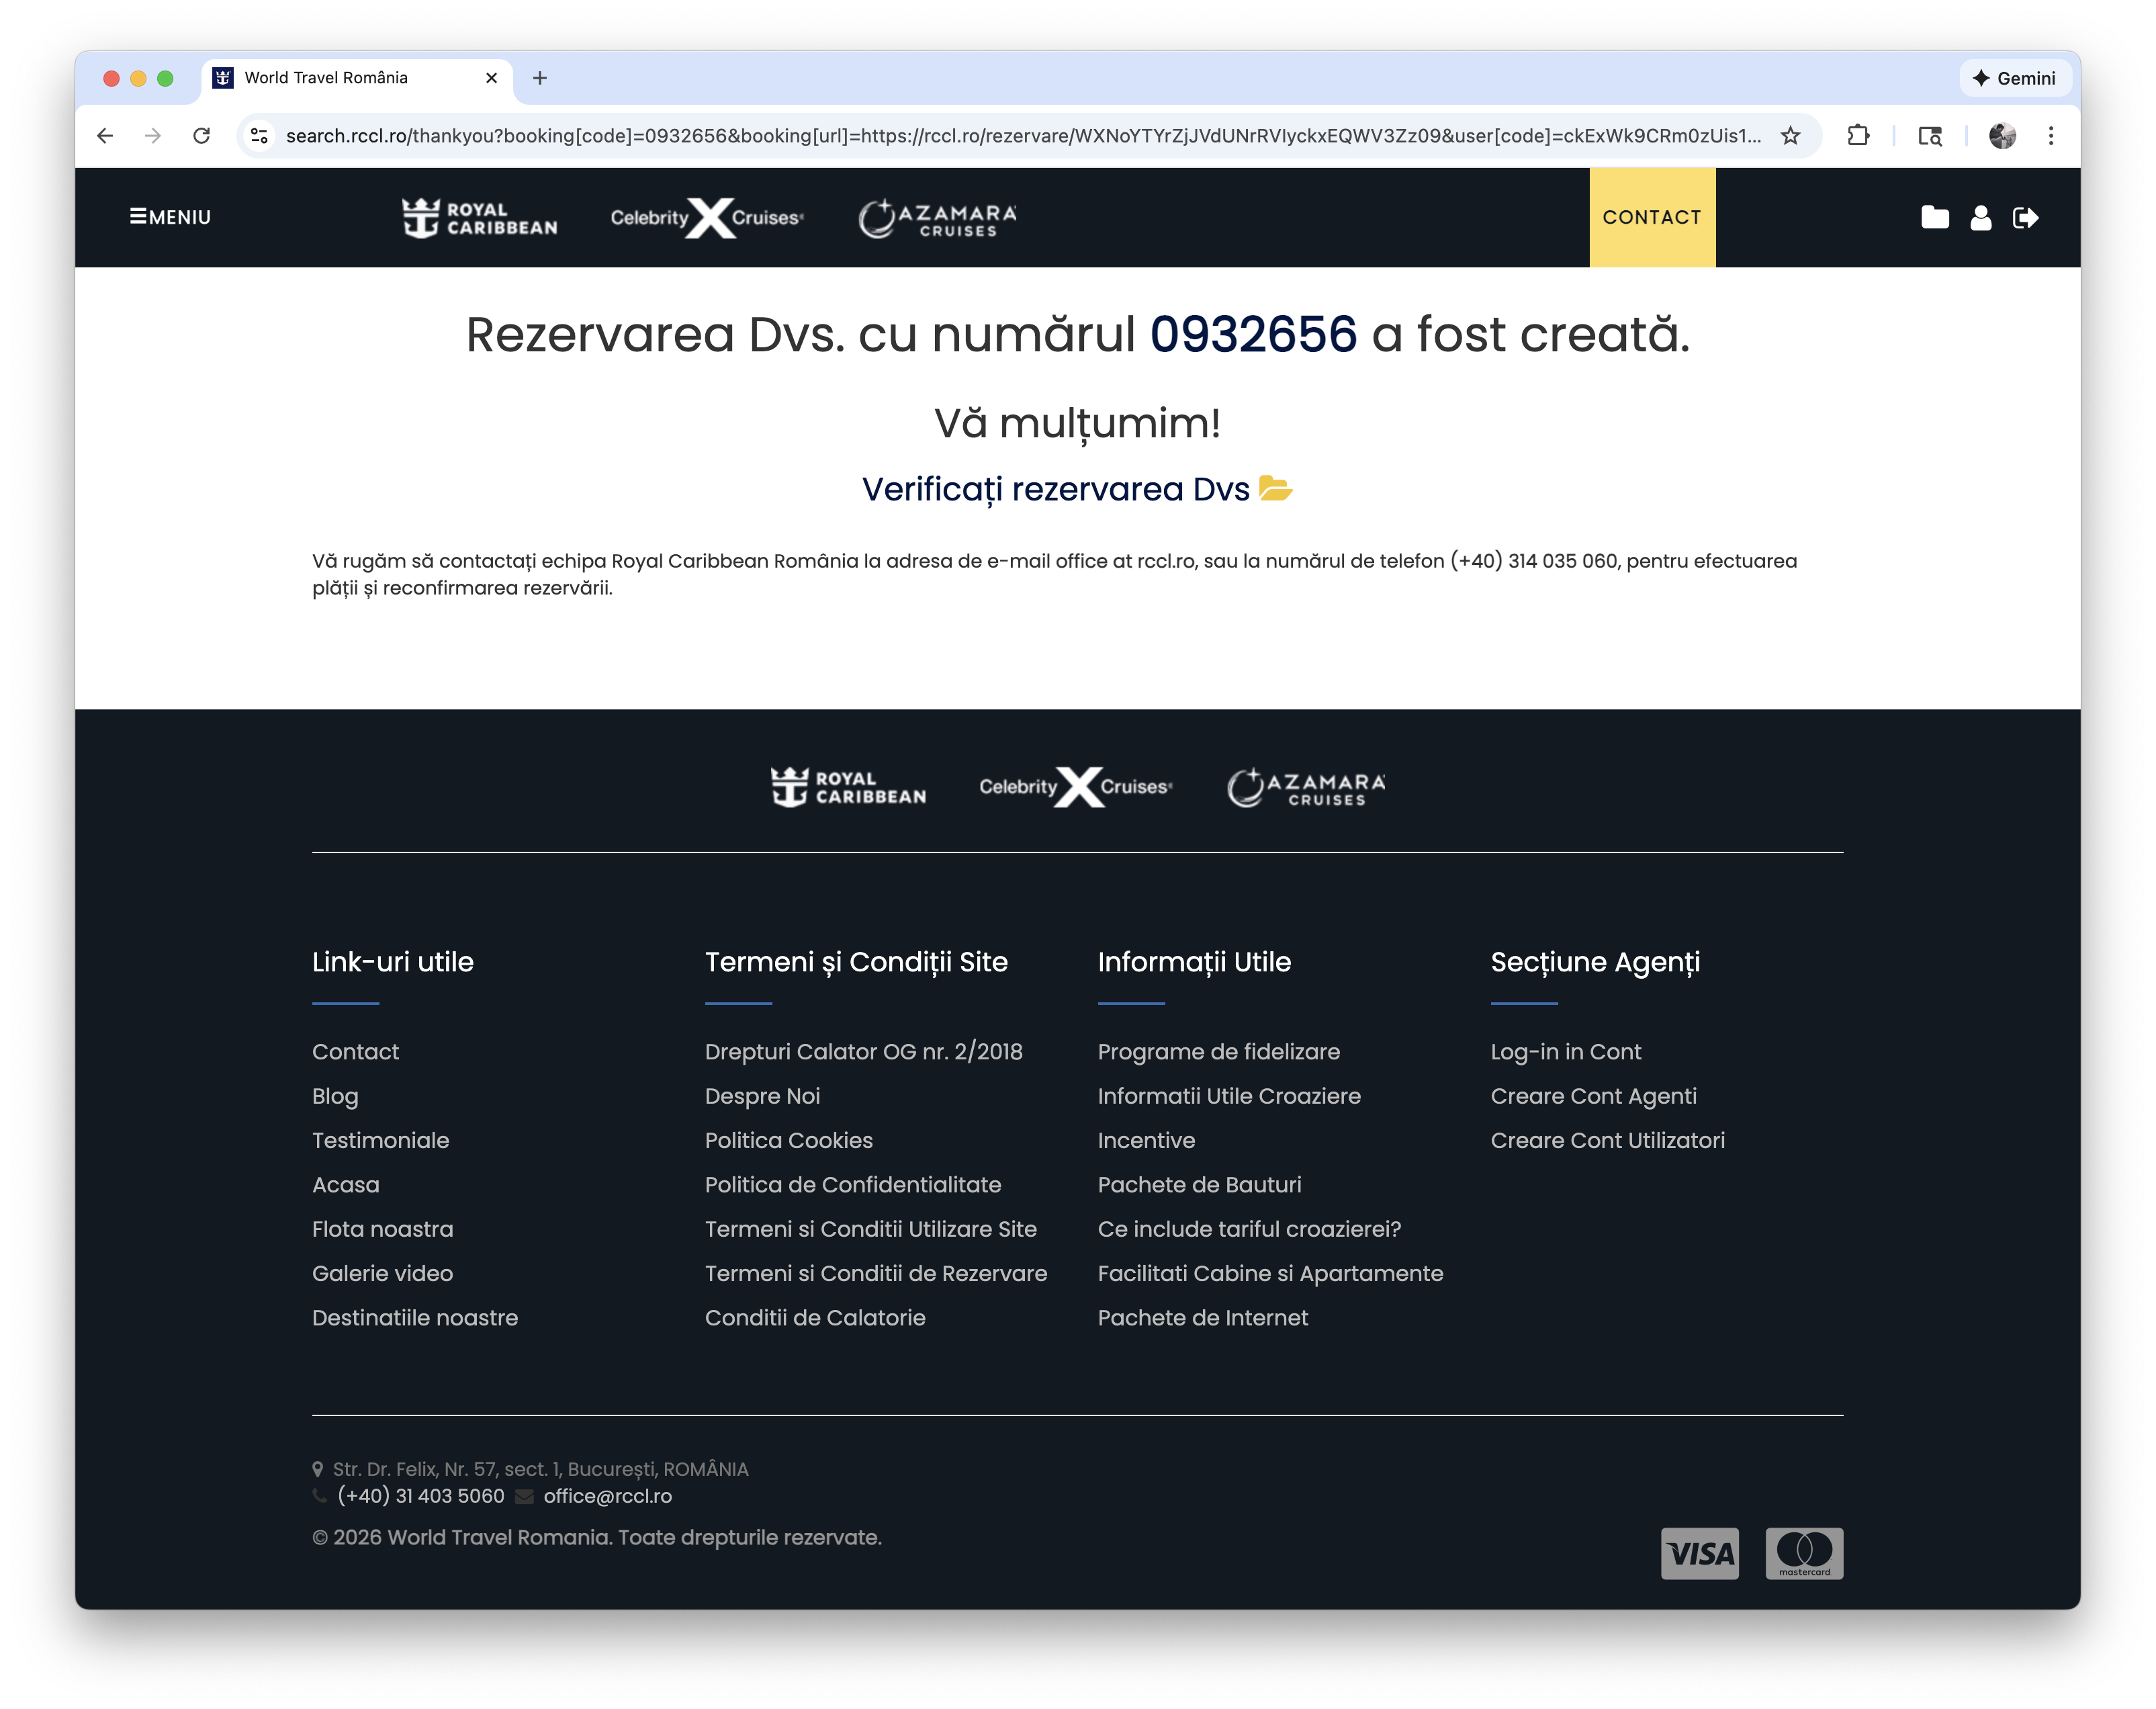Click the folder icon in the top-right toolbar

click(x=1934, y=217)
